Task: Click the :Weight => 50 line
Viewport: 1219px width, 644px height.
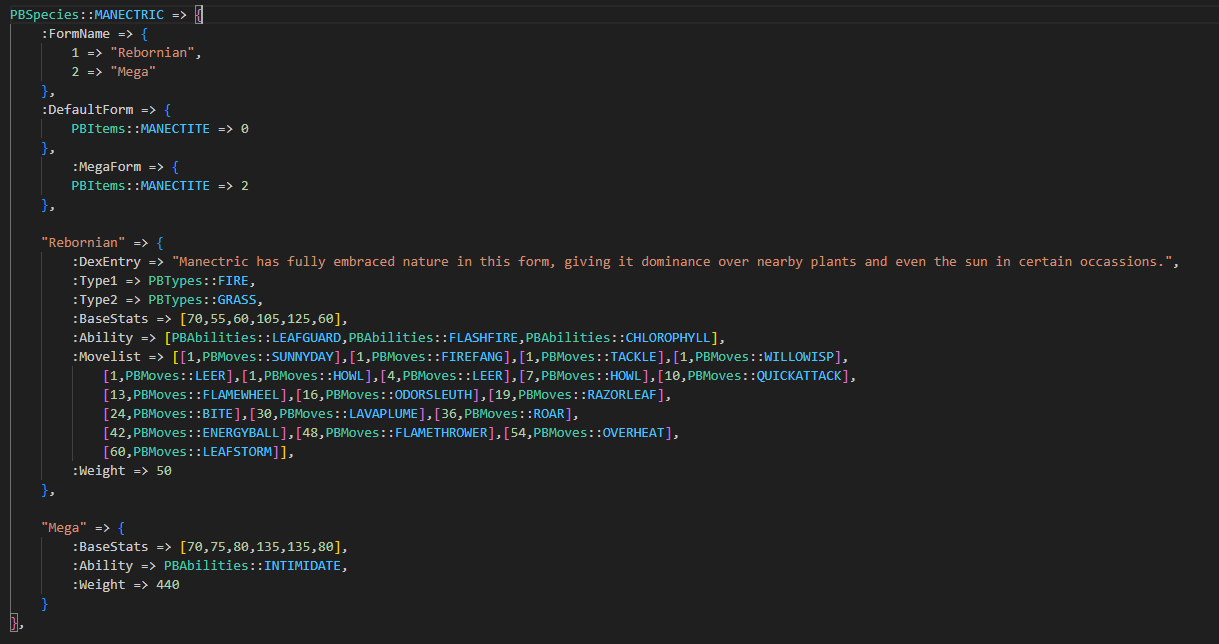Action: point(121,471)
